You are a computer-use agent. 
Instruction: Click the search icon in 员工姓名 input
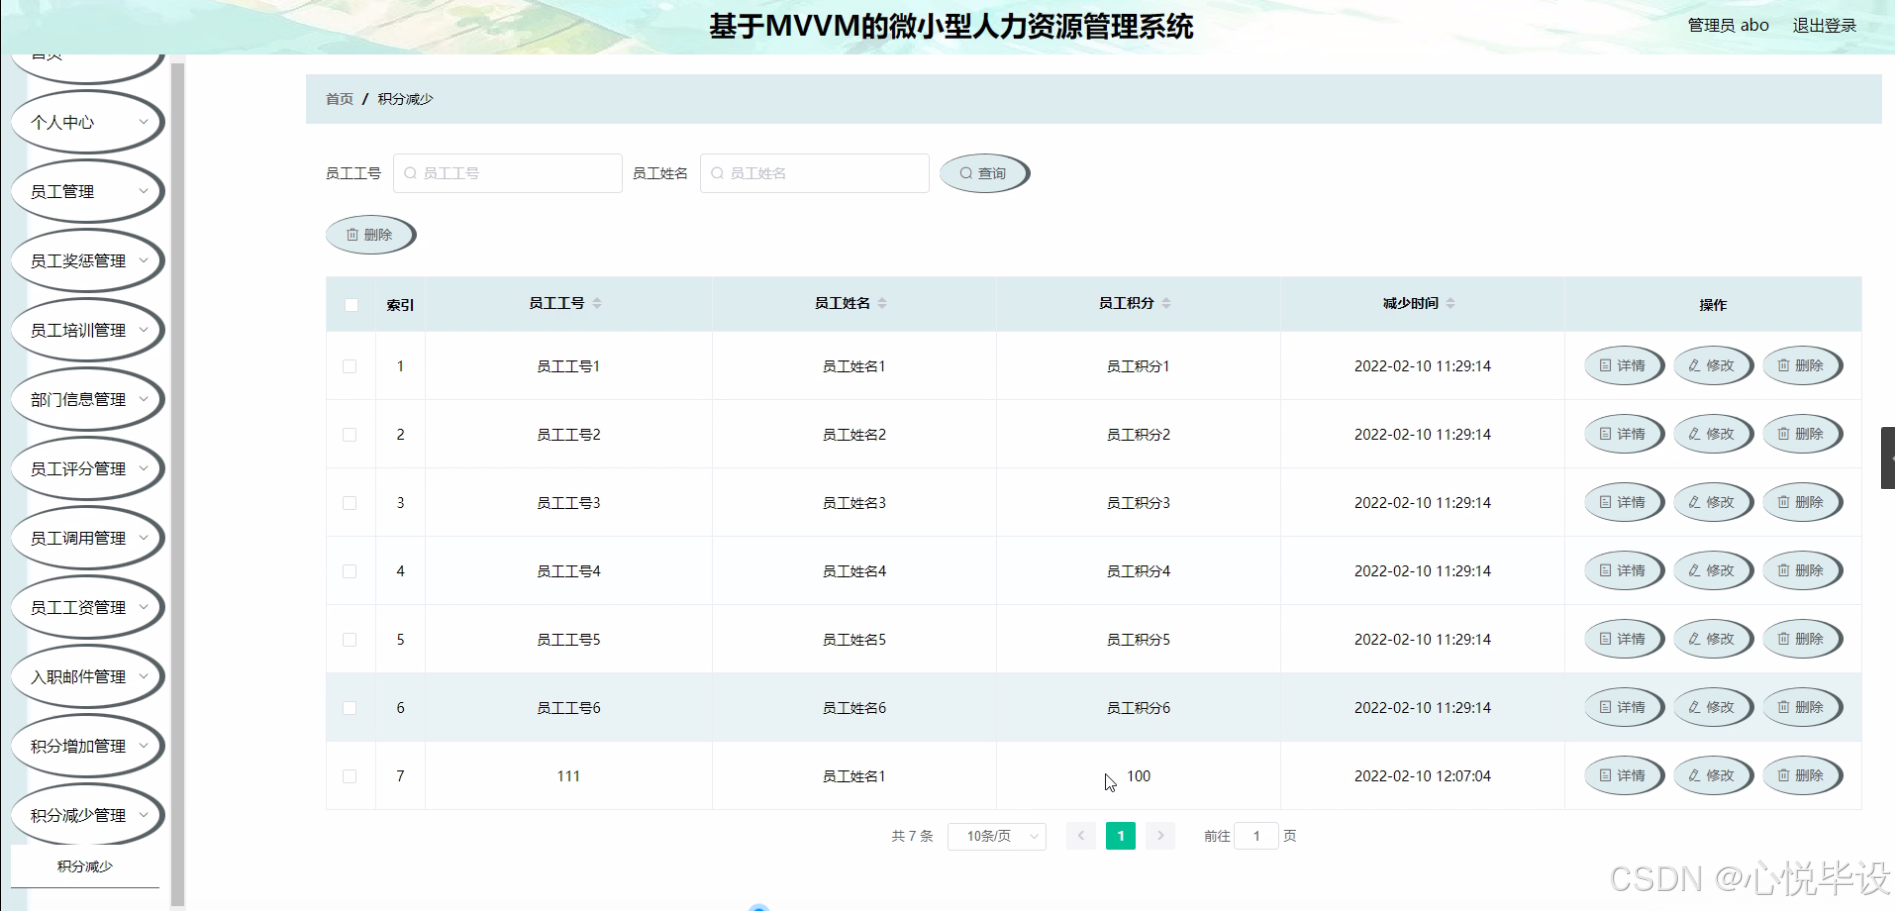point(718,172)
